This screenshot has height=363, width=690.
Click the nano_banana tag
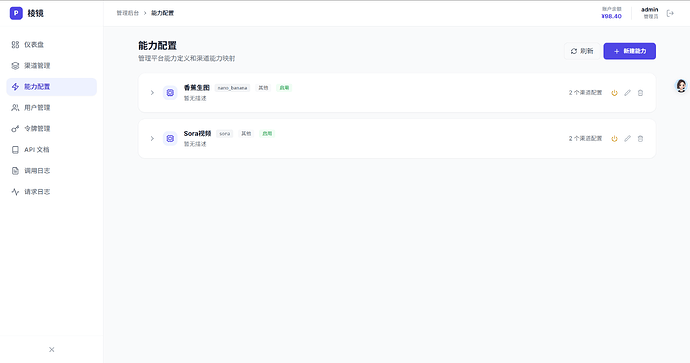(x=232, y=88)
